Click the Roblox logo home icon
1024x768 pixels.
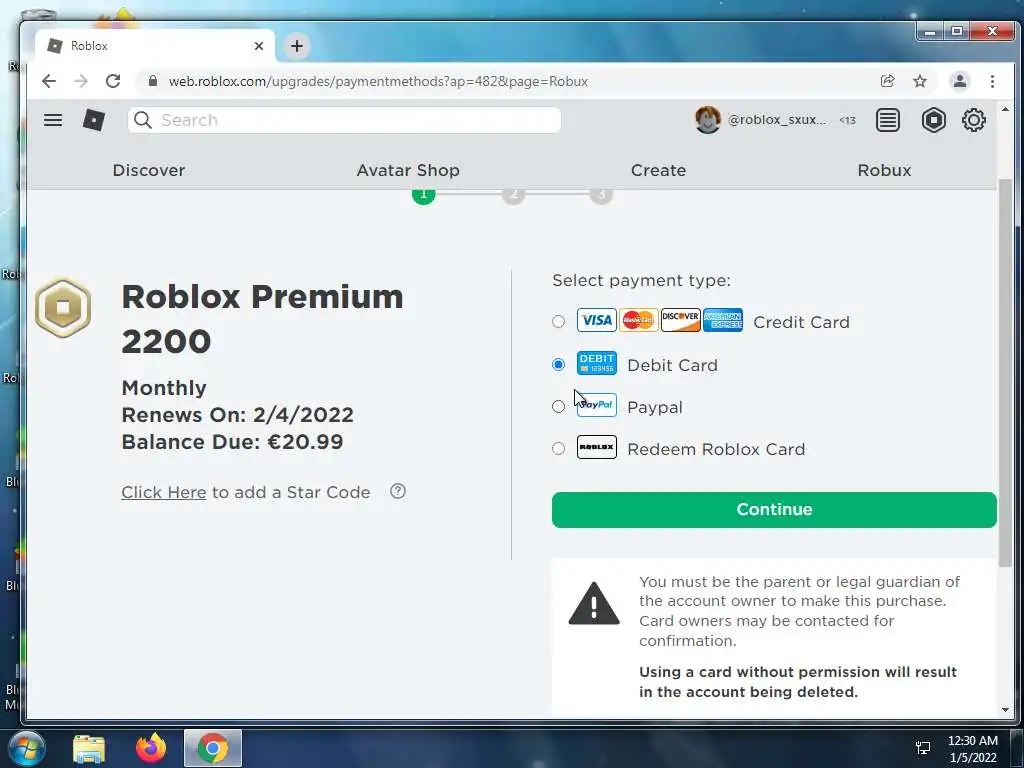(94, 120)
